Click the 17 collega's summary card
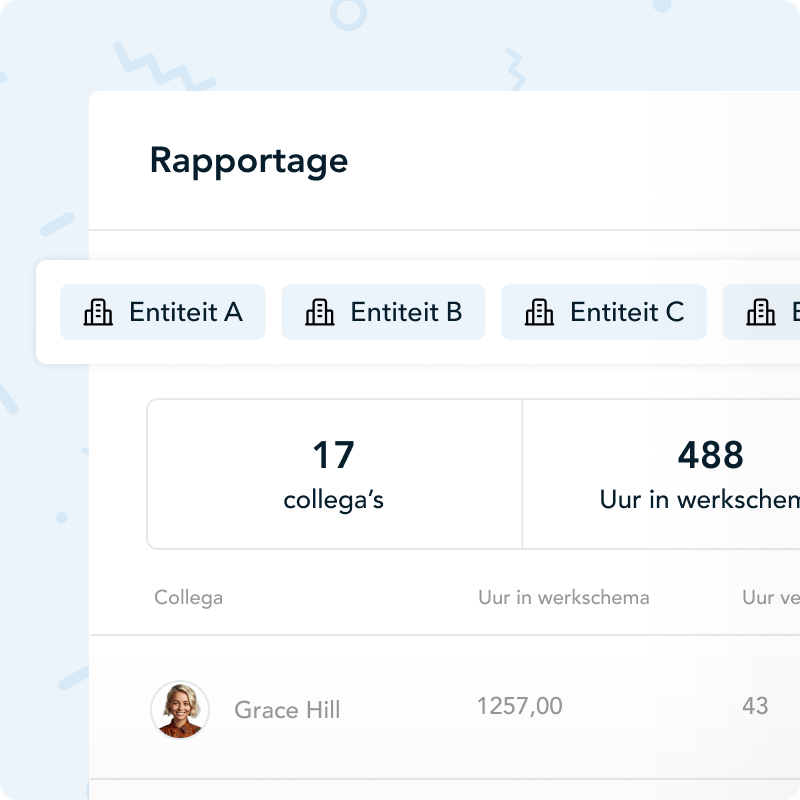 (x=335, y=474)
